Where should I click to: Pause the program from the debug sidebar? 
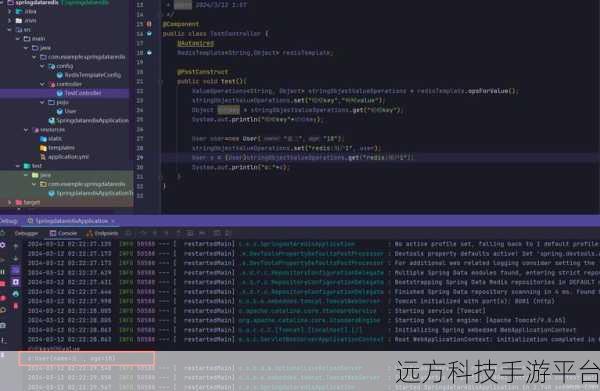[3, 272]
